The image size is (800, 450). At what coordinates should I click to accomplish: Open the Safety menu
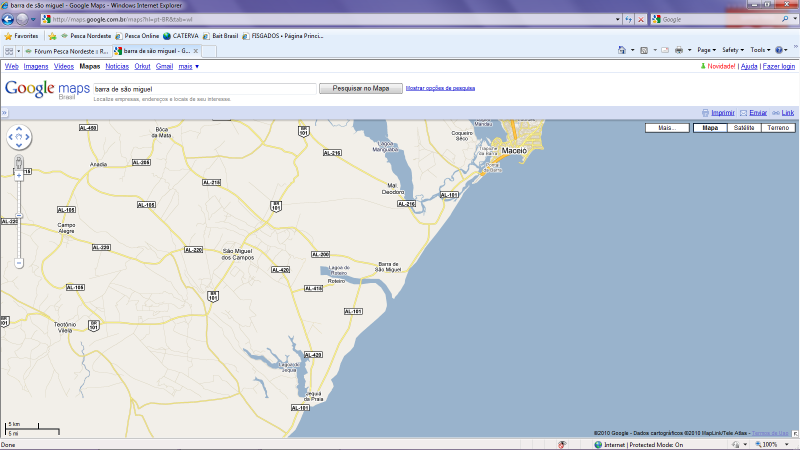click(x=733, y=50)
